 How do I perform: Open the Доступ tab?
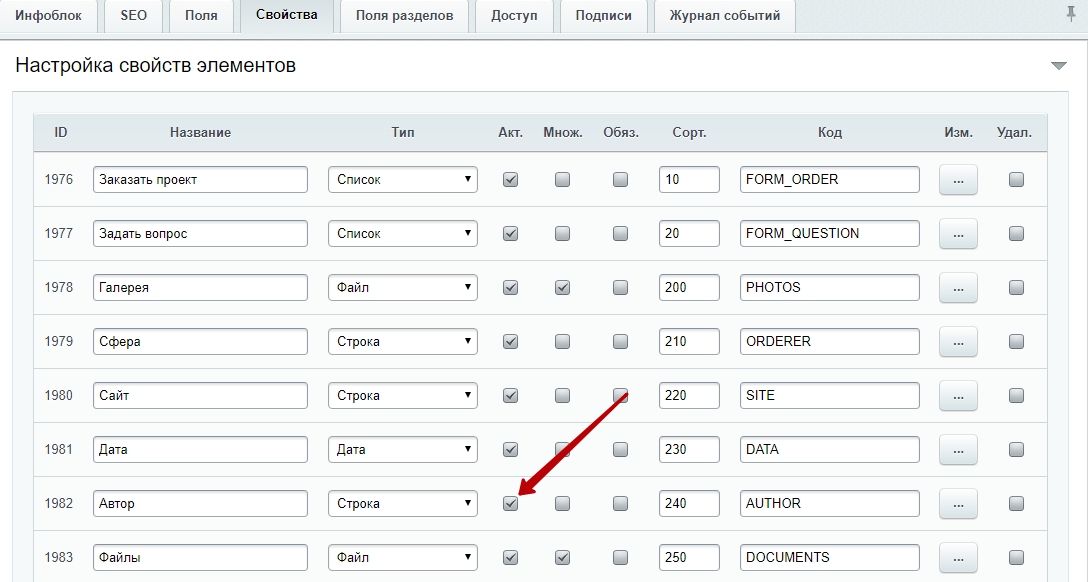(x=514, y=15)
